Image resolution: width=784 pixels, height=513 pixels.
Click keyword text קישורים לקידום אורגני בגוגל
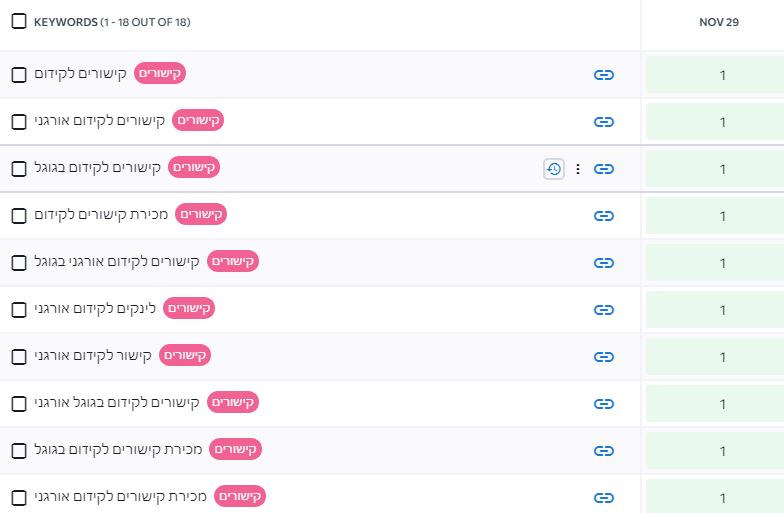117,262
